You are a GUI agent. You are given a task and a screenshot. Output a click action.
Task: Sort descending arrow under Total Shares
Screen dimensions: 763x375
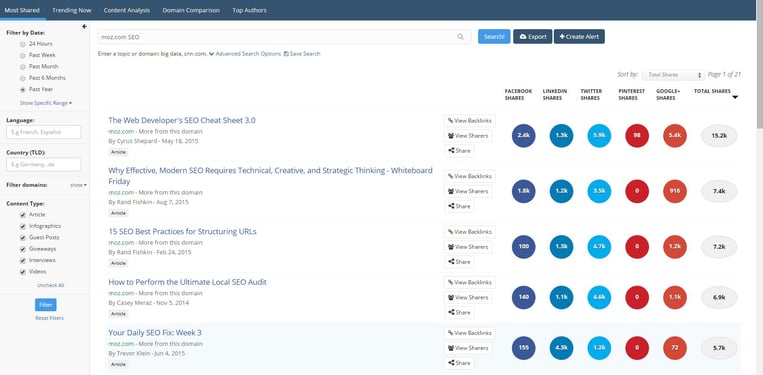coord(735,97)
